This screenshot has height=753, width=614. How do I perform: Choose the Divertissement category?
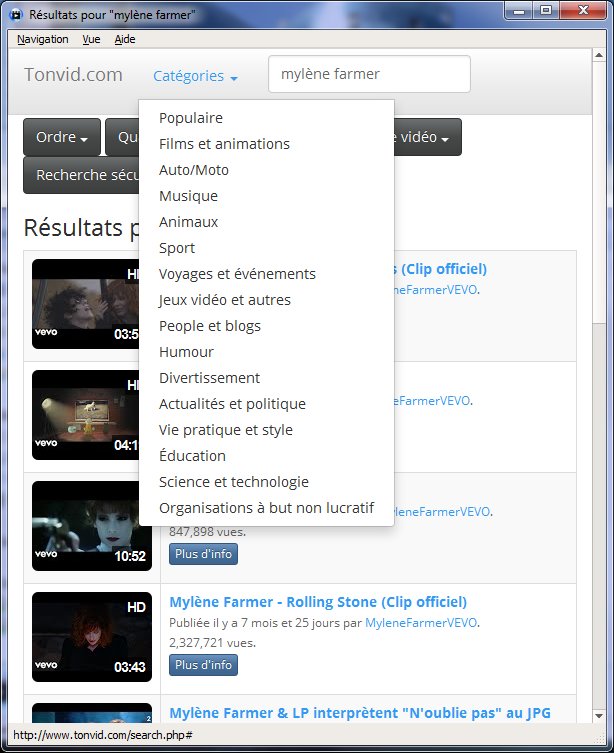[209, 377]
